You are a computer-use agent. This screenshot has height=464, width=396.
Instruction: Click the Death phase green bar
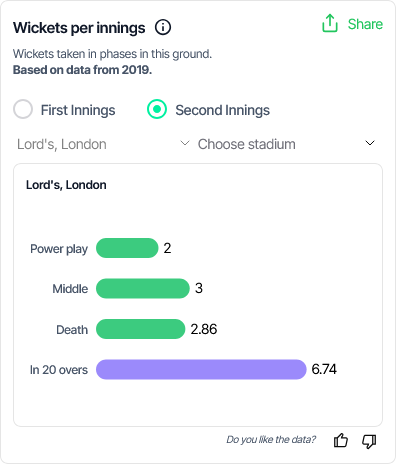pyautogui.click(x=140, y=329)
